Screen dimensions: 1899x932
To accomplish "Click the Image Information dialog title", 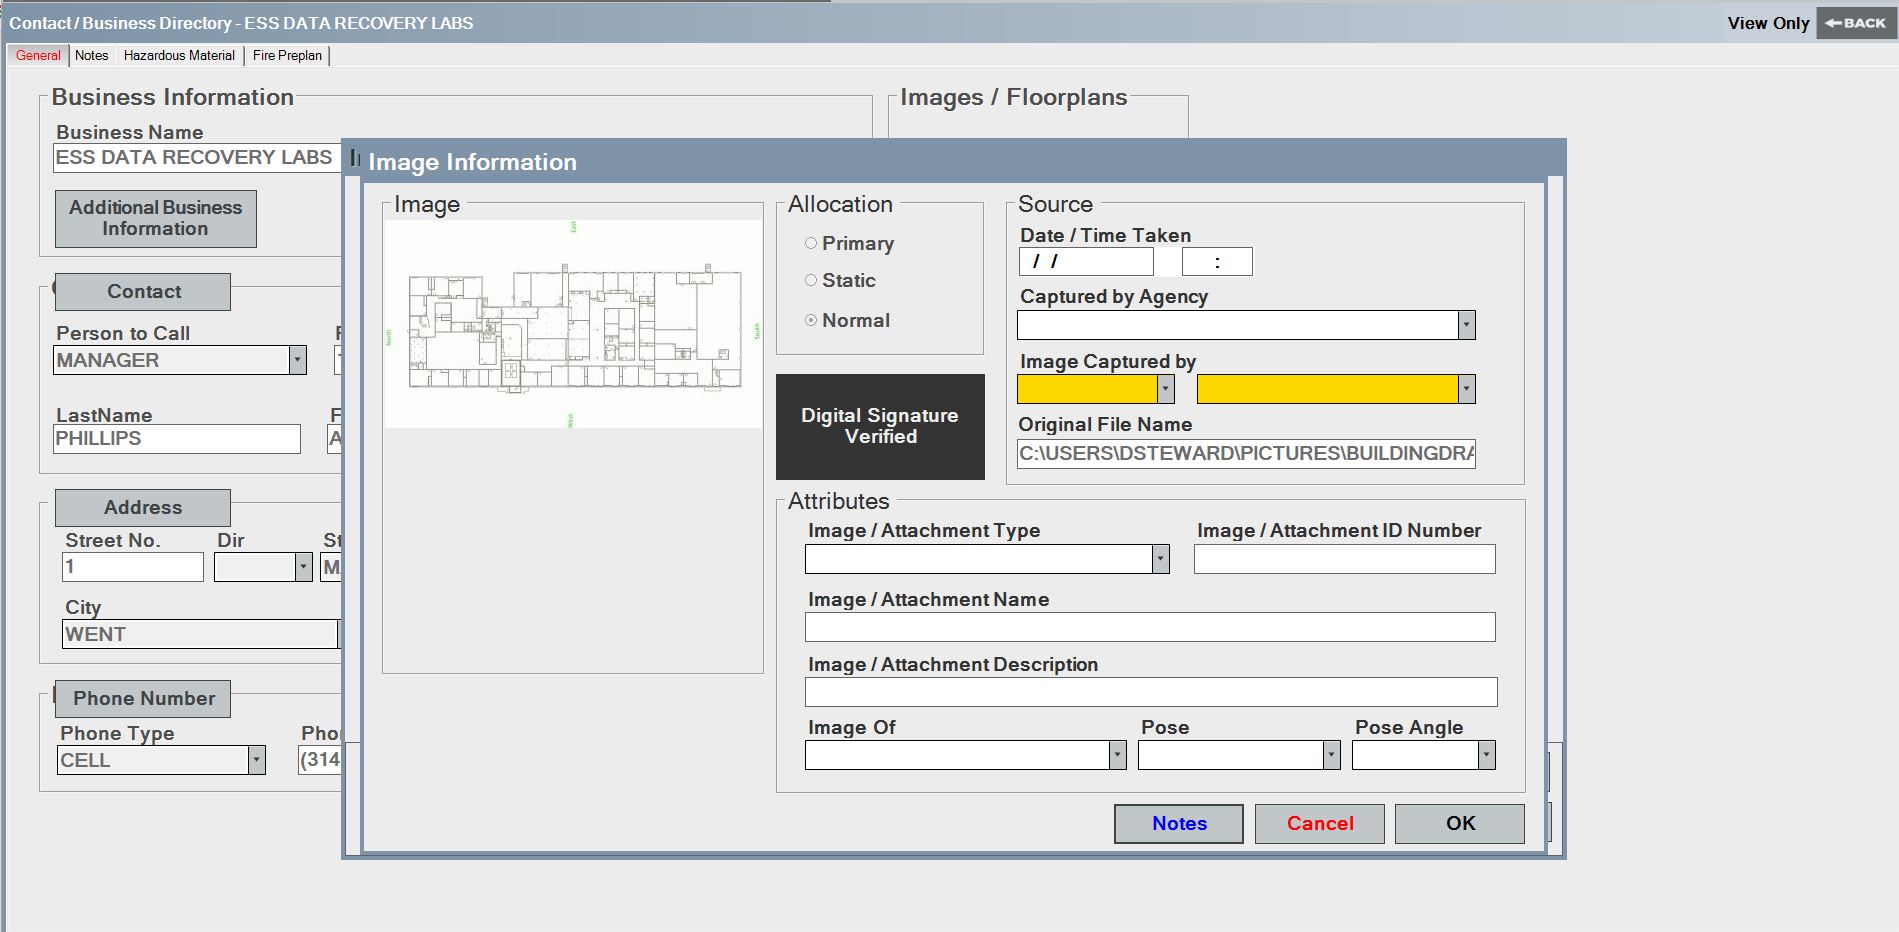I will 472,162.
